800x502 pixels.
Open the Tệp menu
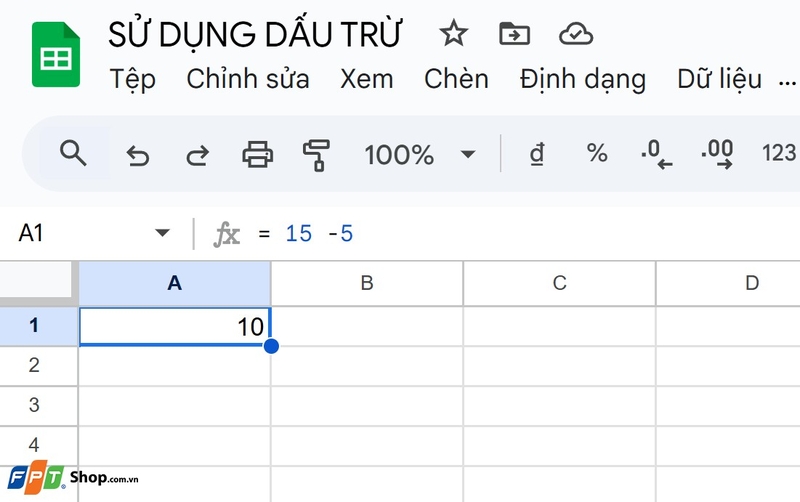[x=133, y=80]
